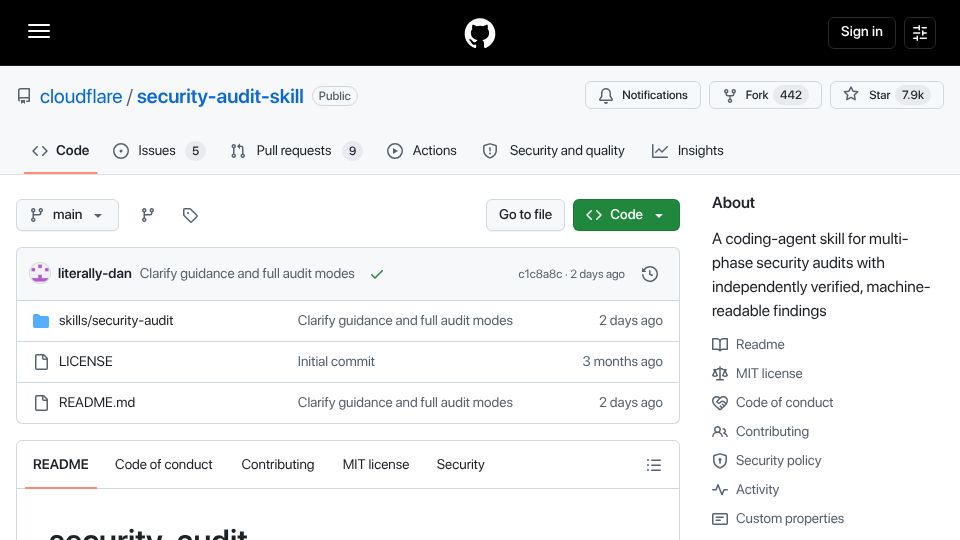Viewport: 960px width, 540px height.
Task: Open commit message in README.md row
Action: [x=405, y=402]
